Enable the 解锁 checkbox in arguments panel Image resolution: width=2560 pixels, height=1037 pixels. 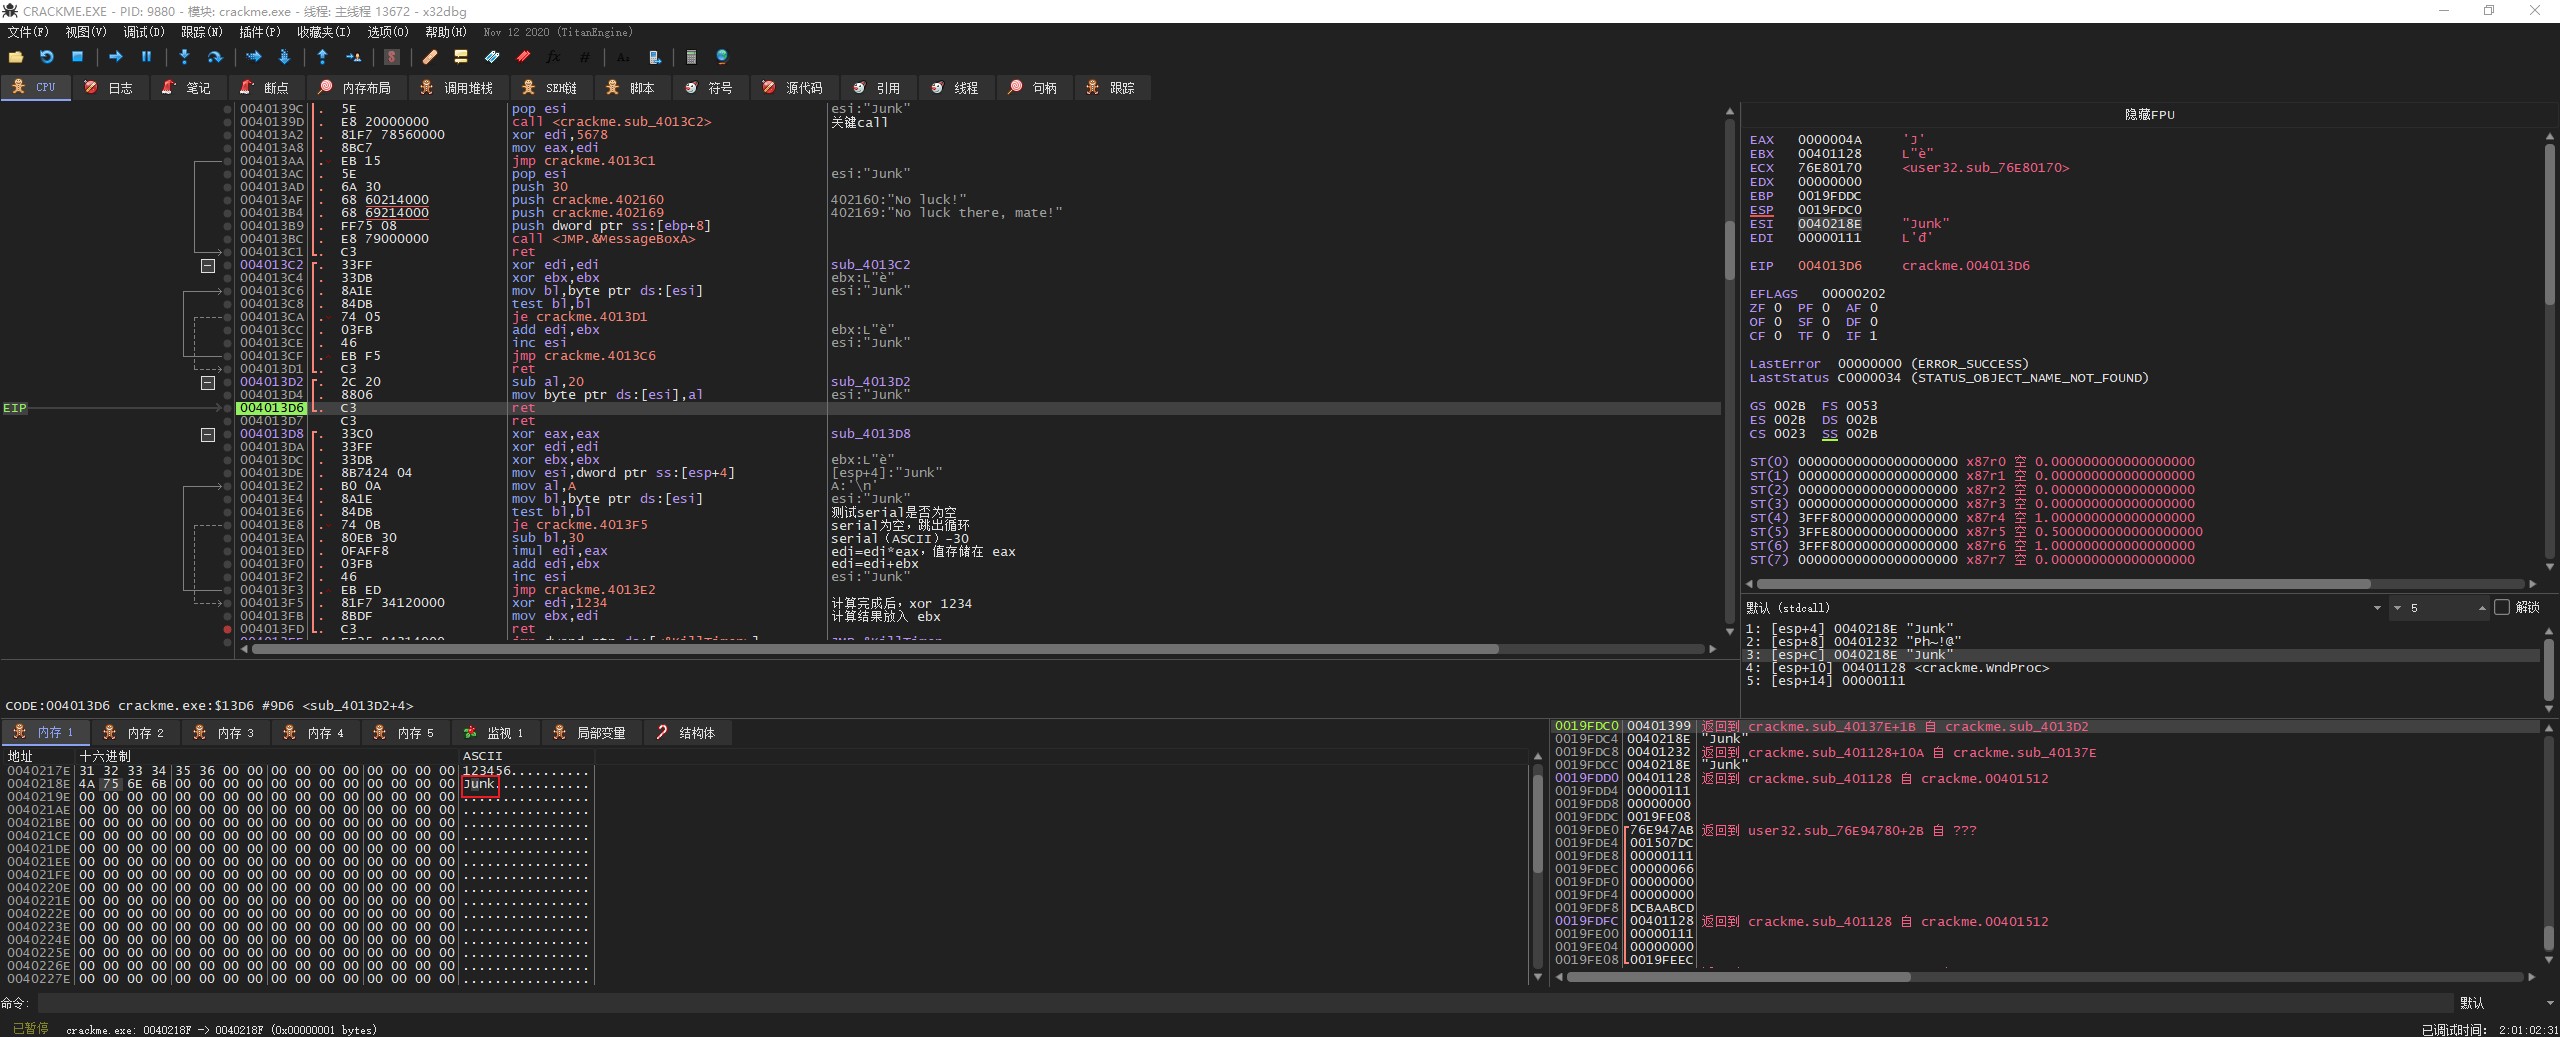click(x=2502, y=607)
